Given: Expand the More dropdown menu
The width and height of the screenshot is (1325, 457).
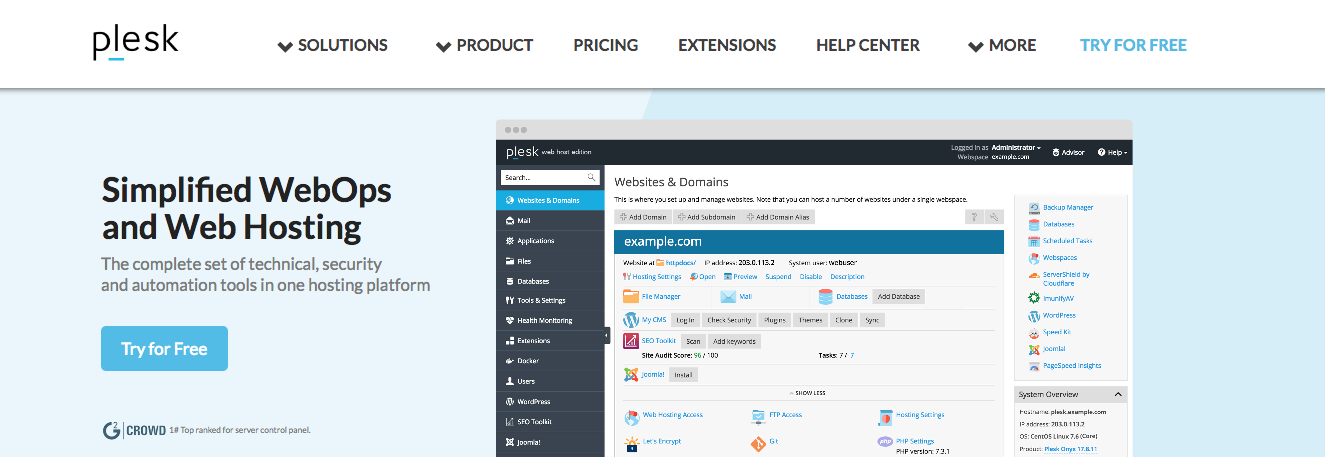Looking at the screenshot, I should tap(1002, 45).
